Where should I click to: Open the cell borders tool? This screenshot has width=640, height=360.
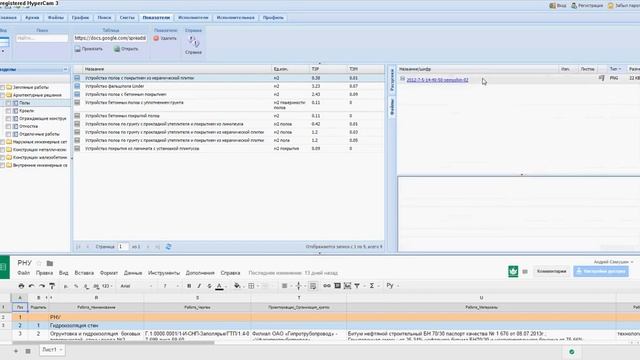(x=251, y=286)
